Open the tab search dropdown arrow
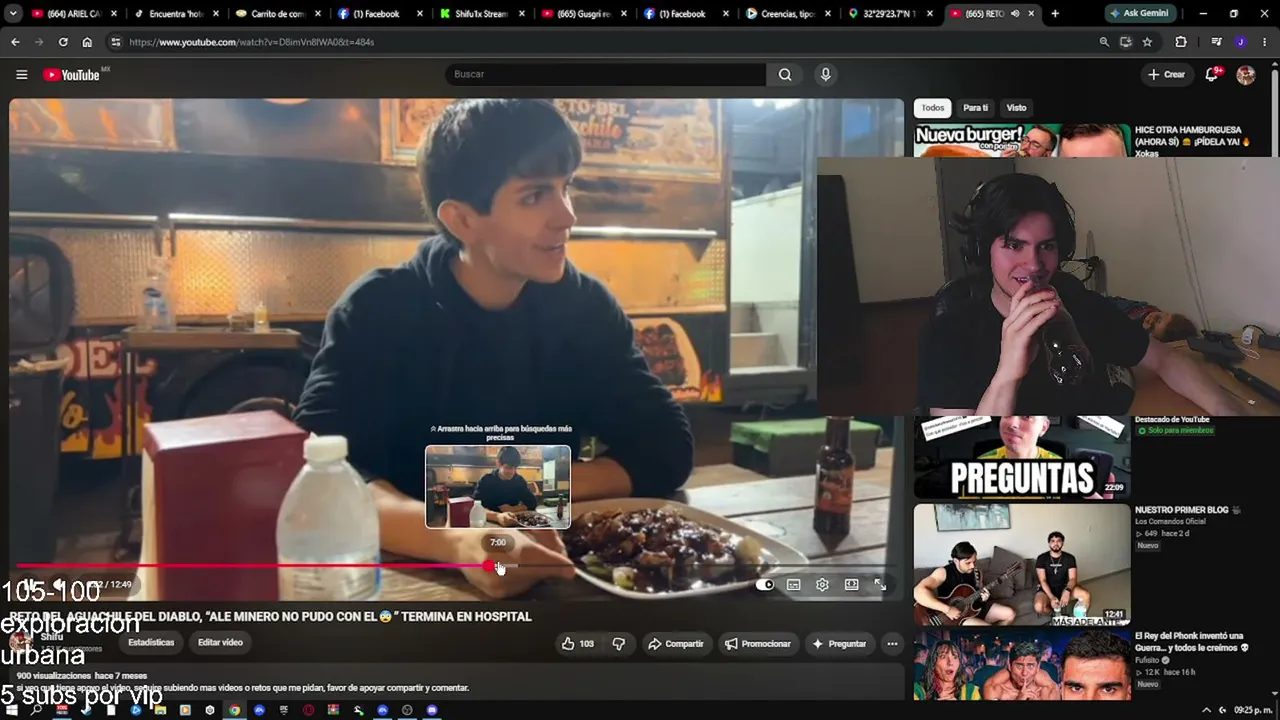 [13, 14]
